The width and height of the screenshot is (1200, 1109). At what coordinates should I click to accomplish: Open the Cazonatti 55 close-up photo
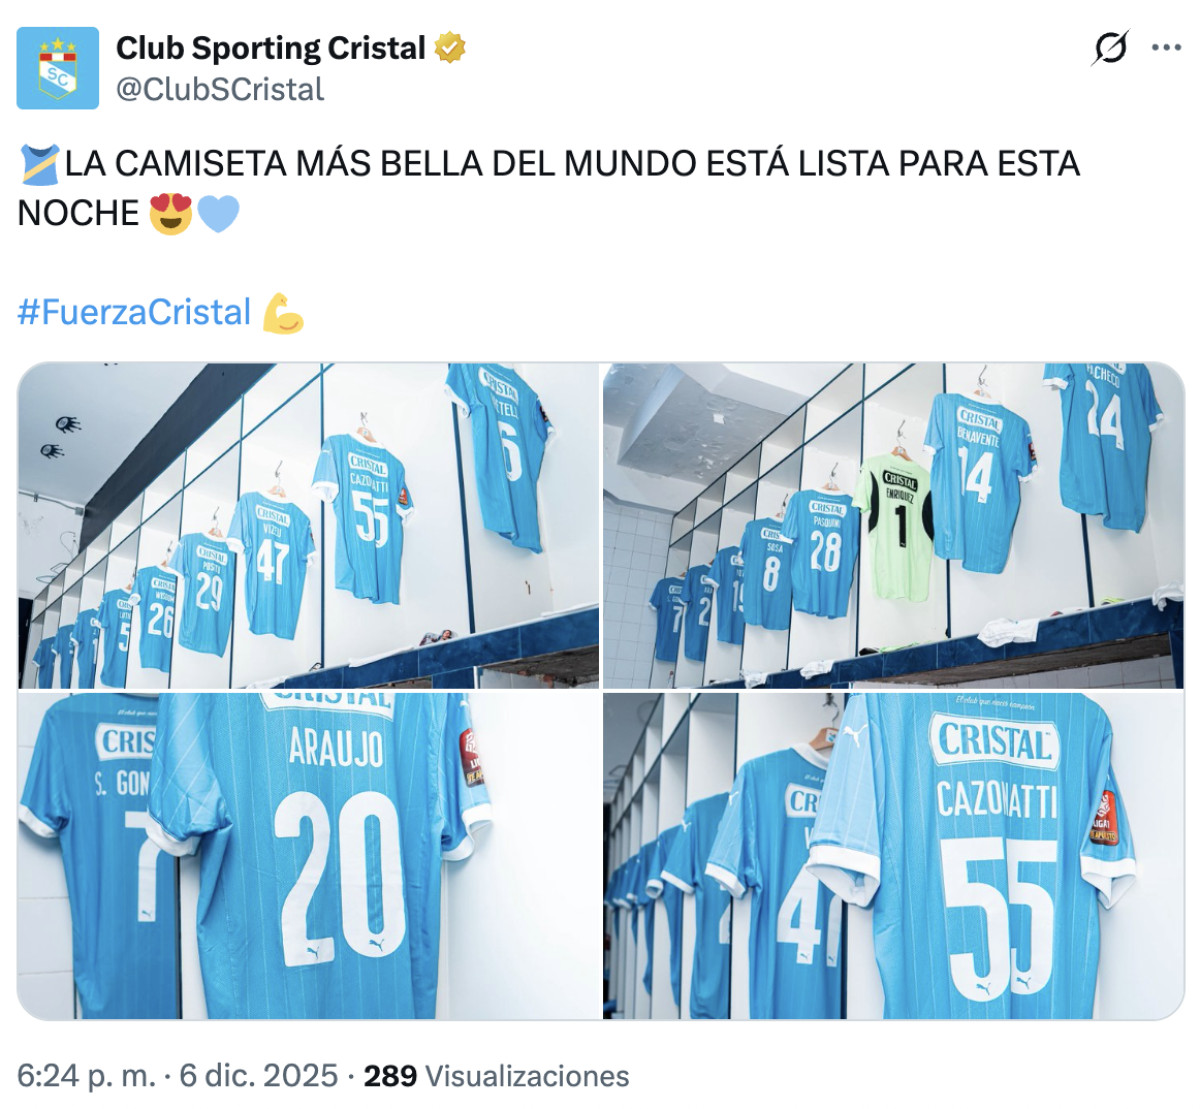(893, 856)
